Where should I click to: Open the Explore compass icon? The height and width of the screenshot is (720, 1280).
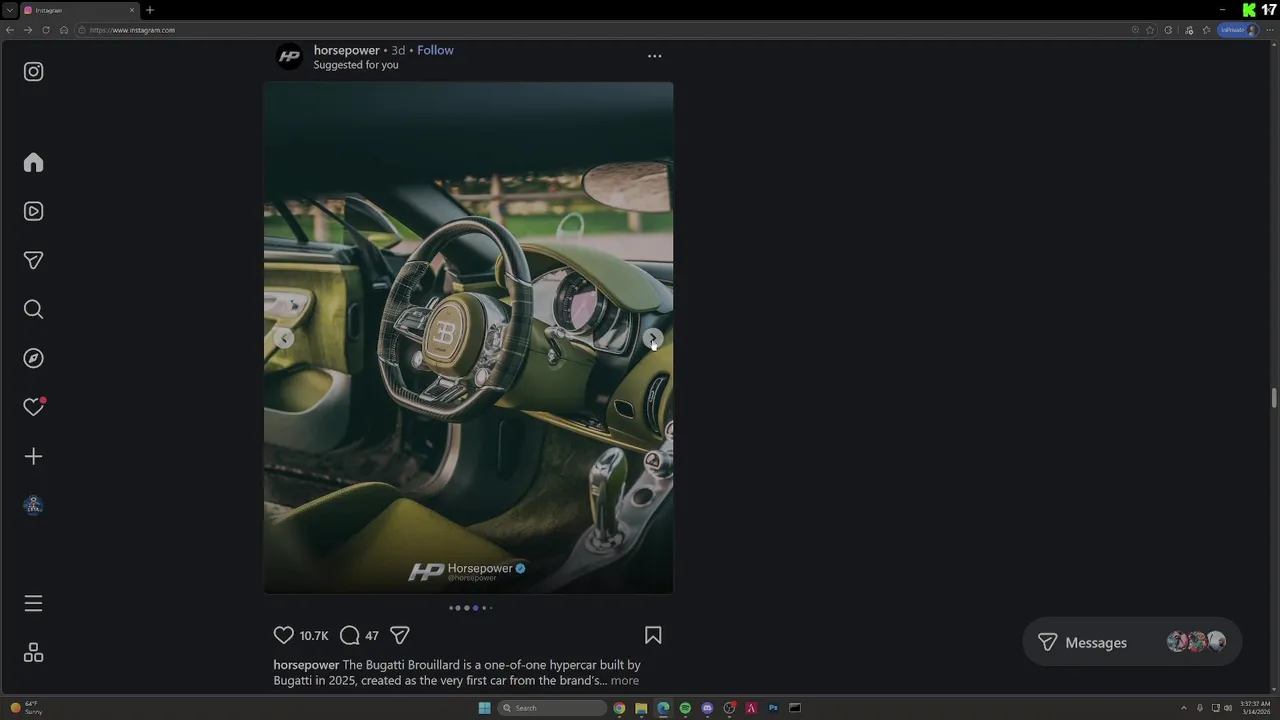[33, 358]
